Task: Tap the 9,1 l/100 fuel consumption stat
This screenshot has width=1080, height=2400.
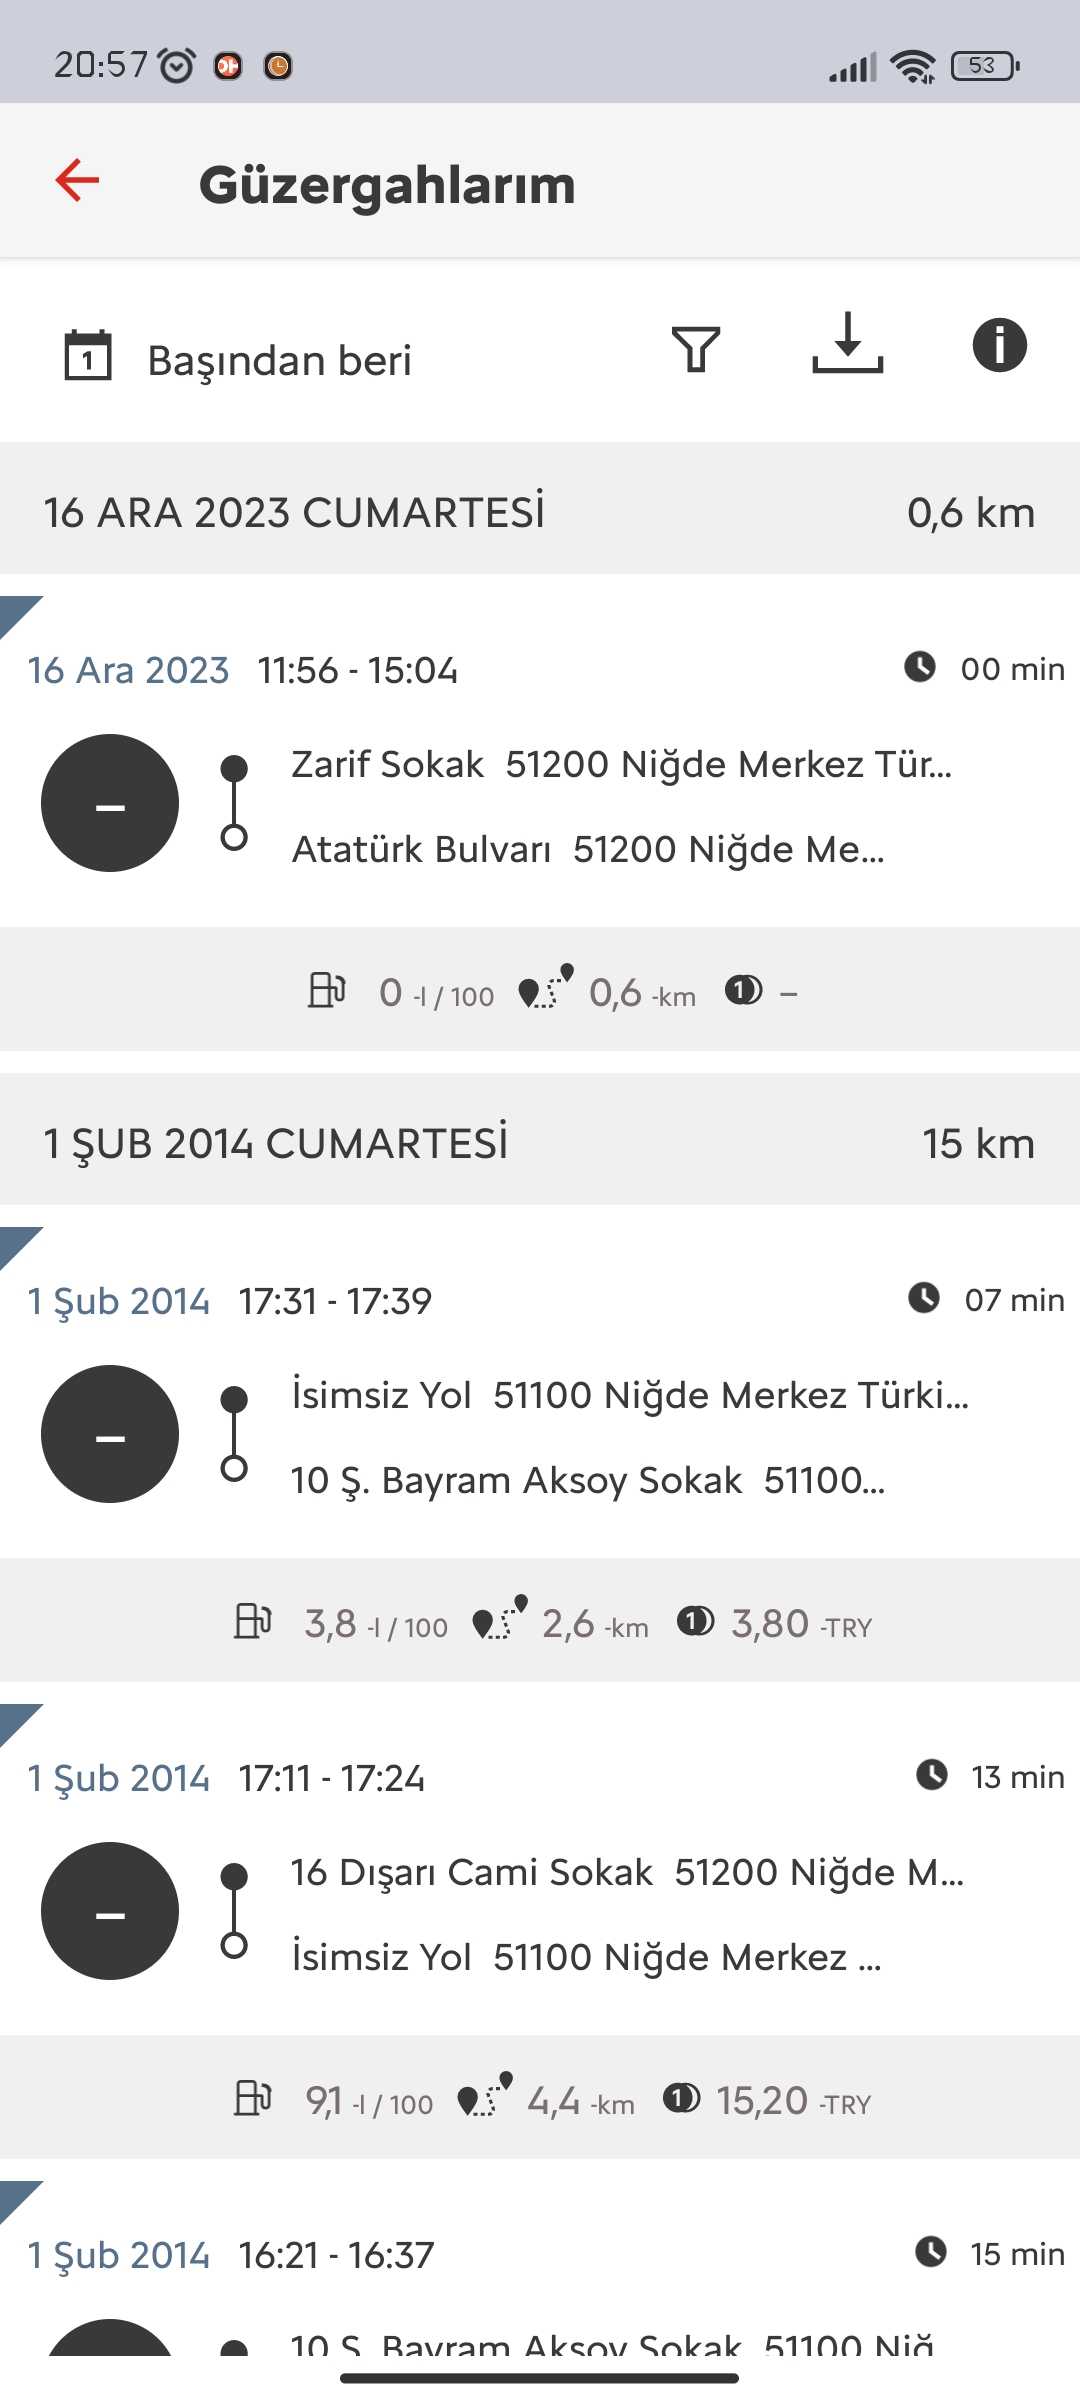Action: tap(334, 2101)
